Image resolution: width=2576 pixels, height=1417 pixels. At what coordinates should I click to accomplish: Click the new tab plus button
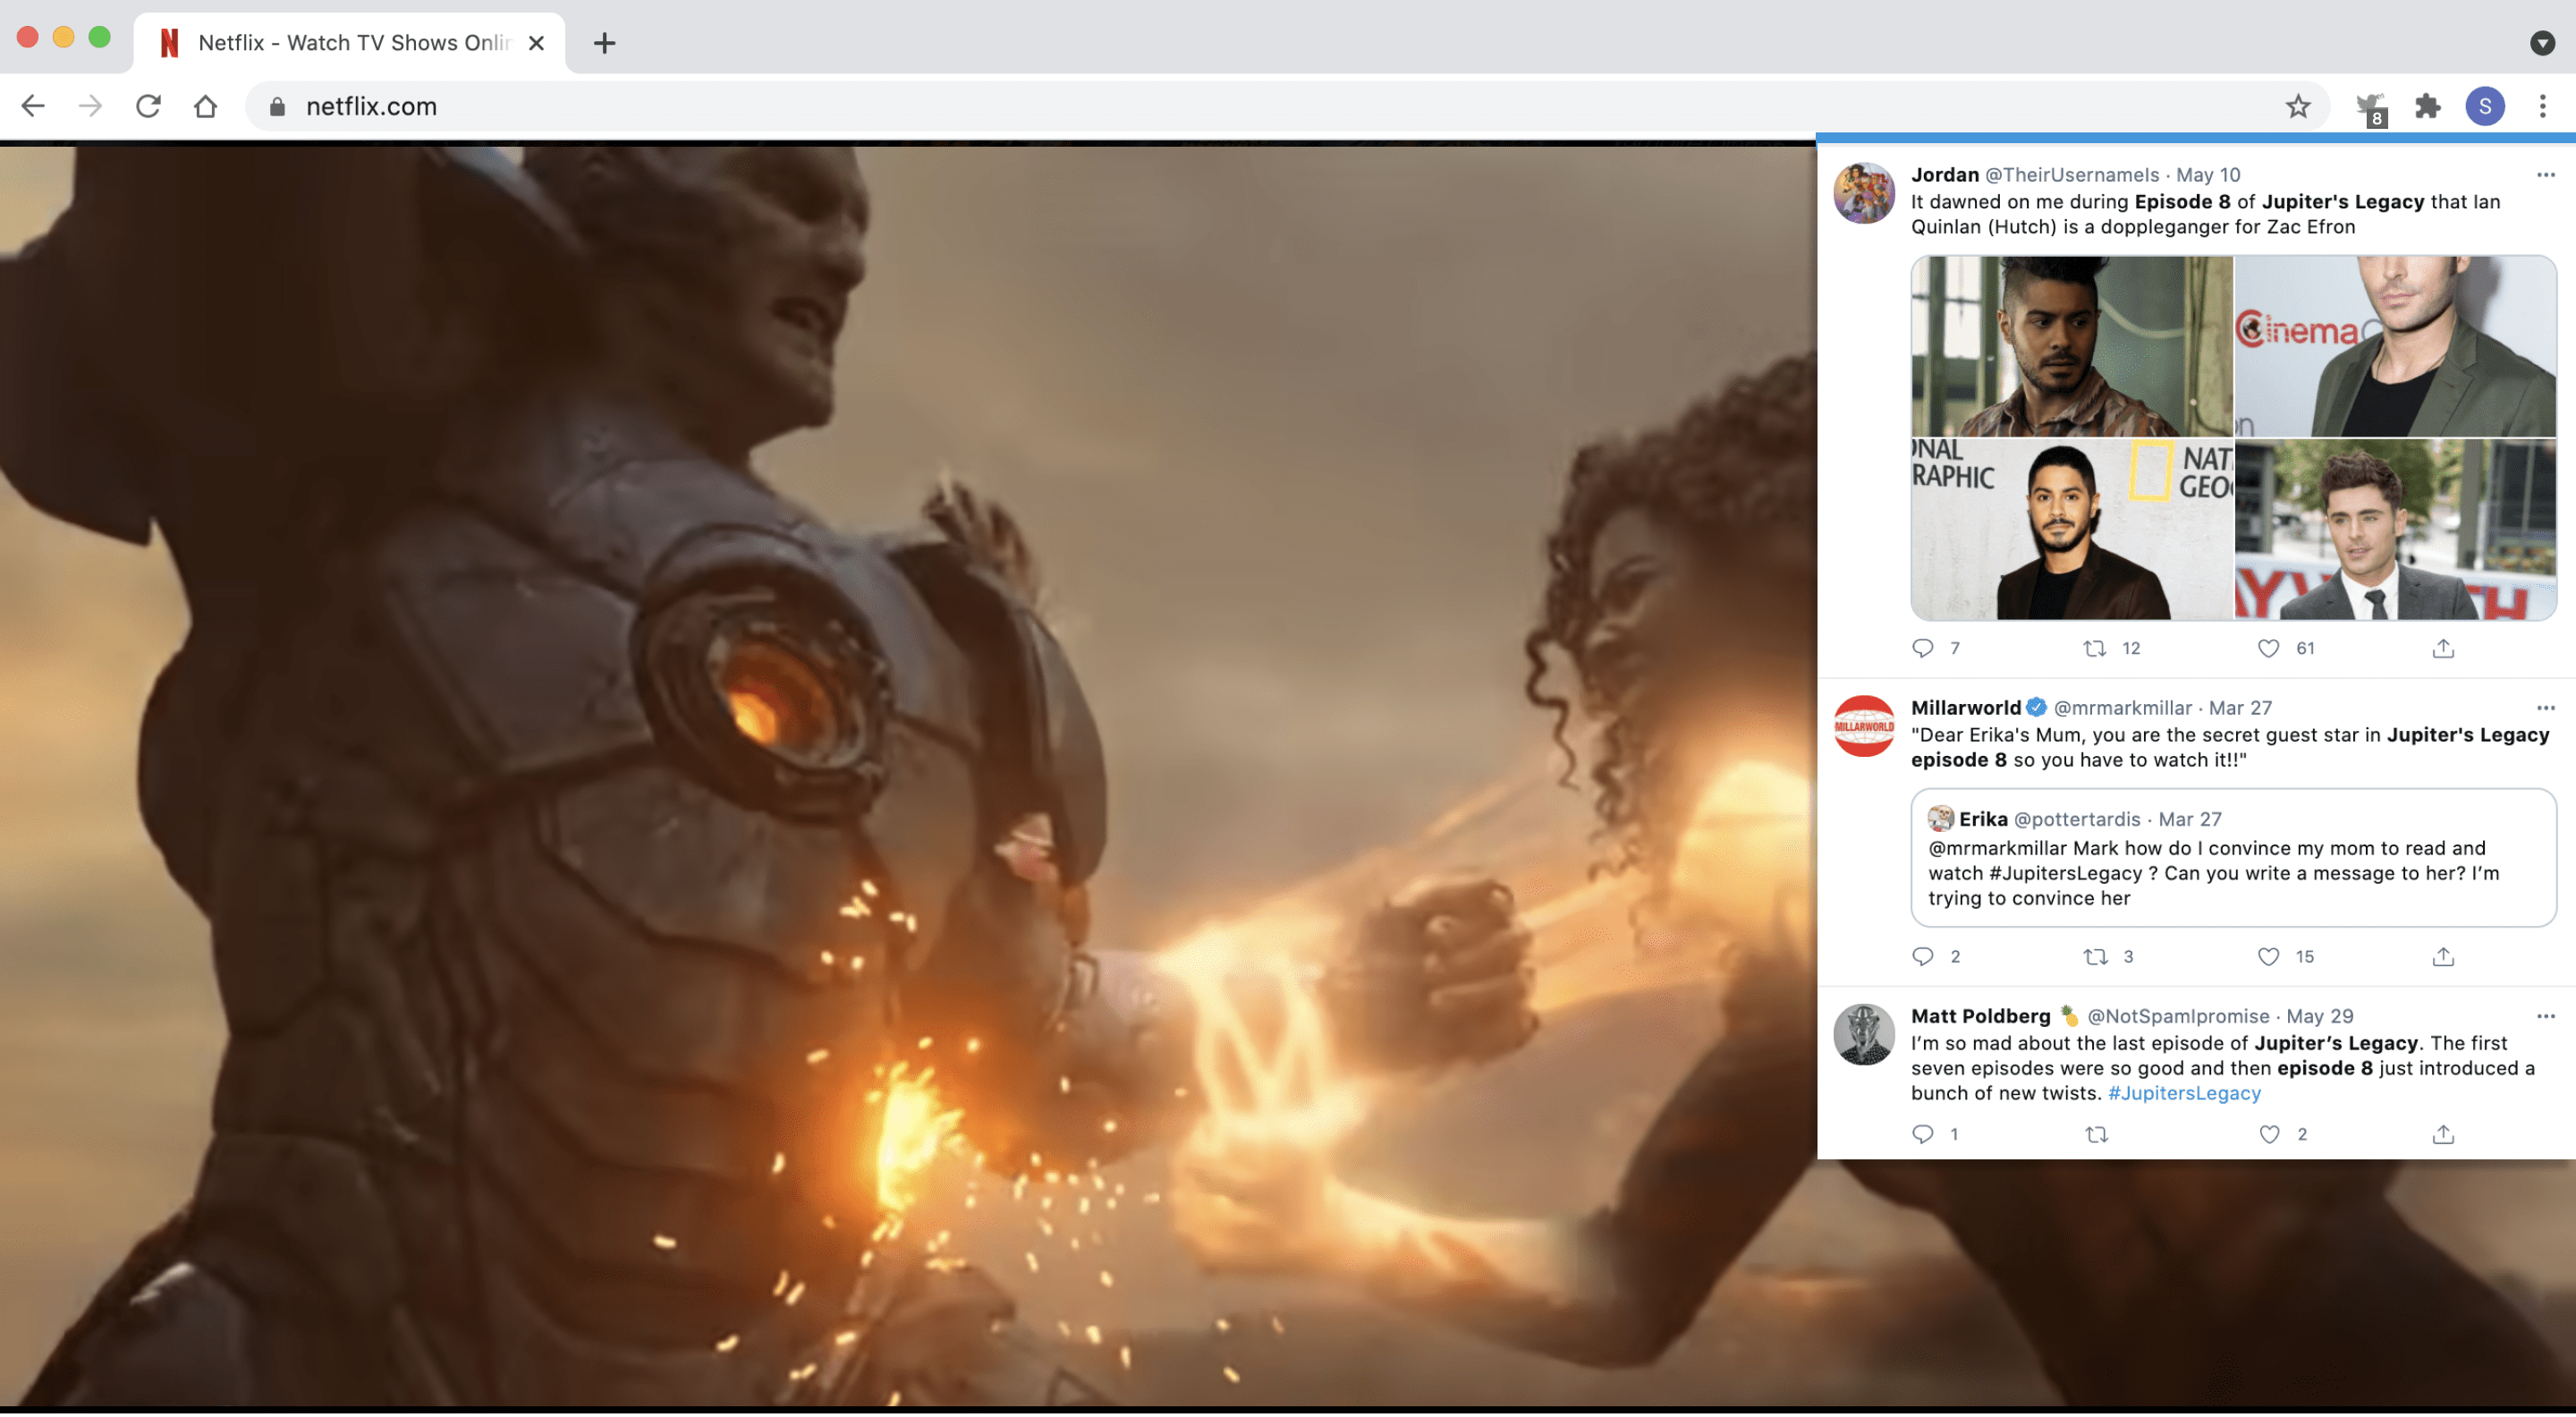(x=604, y=42)
